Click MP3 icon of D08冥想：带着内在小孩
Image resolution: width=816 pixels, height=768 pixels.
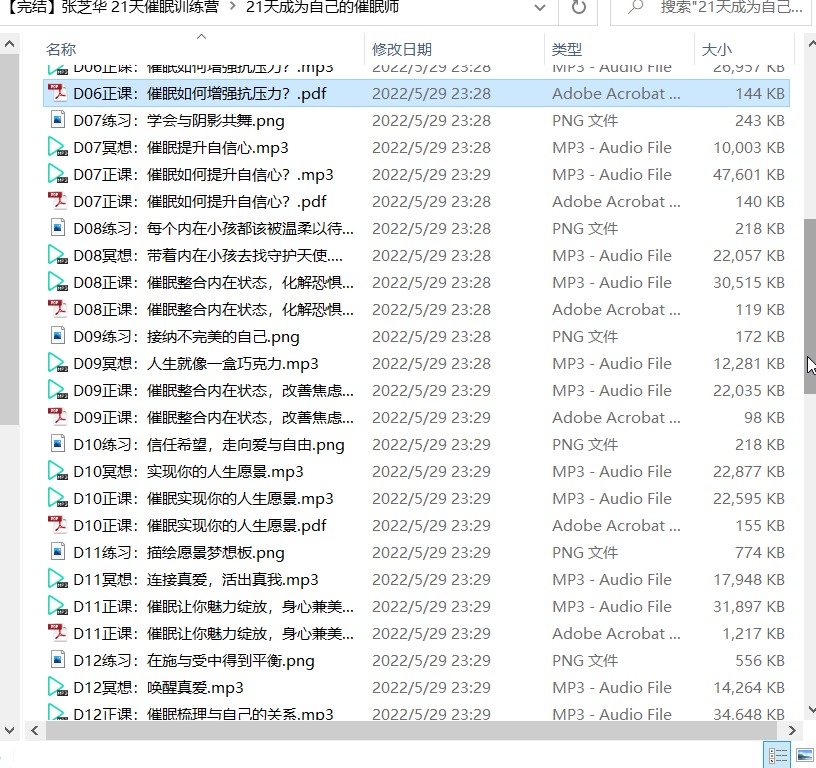tap(57, 255)
